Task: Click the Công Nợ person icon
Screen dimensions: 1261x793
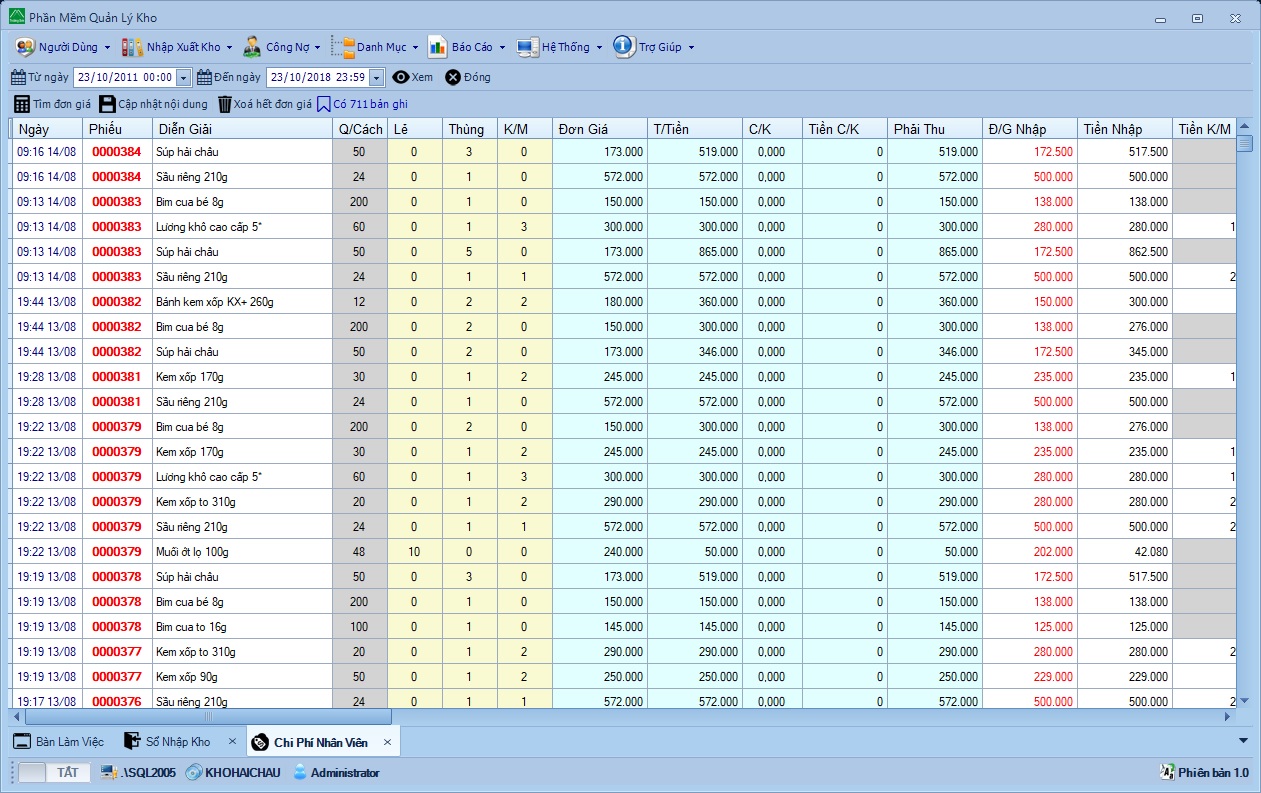Action: point(252,47)
